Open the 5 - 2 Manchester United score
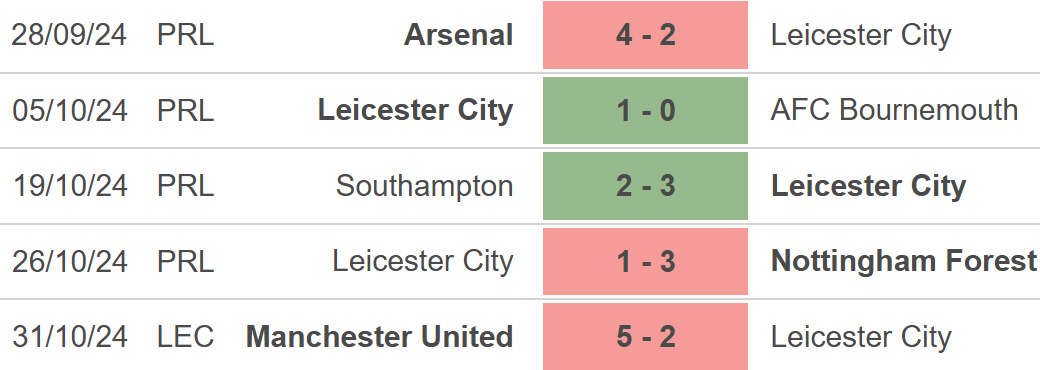This screenshot has width=1040, height=370. pyautogui.click(x=645, y=336)
